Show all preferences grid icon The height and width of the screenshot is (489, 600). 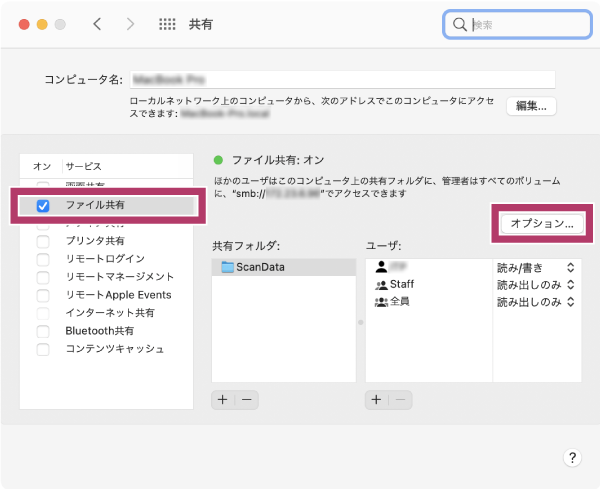(x=167, y=24)
